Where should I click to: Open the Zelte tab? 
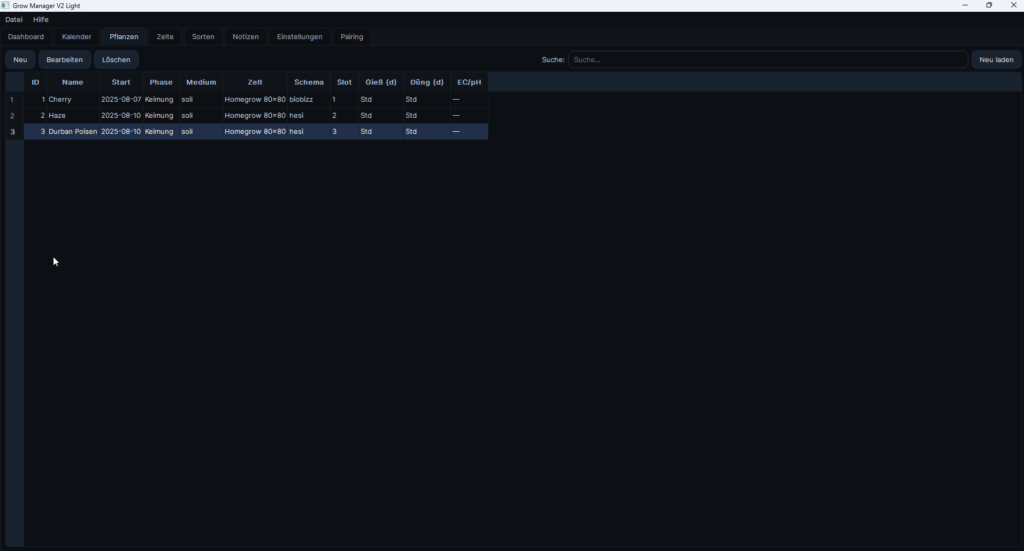click(165, 37)
